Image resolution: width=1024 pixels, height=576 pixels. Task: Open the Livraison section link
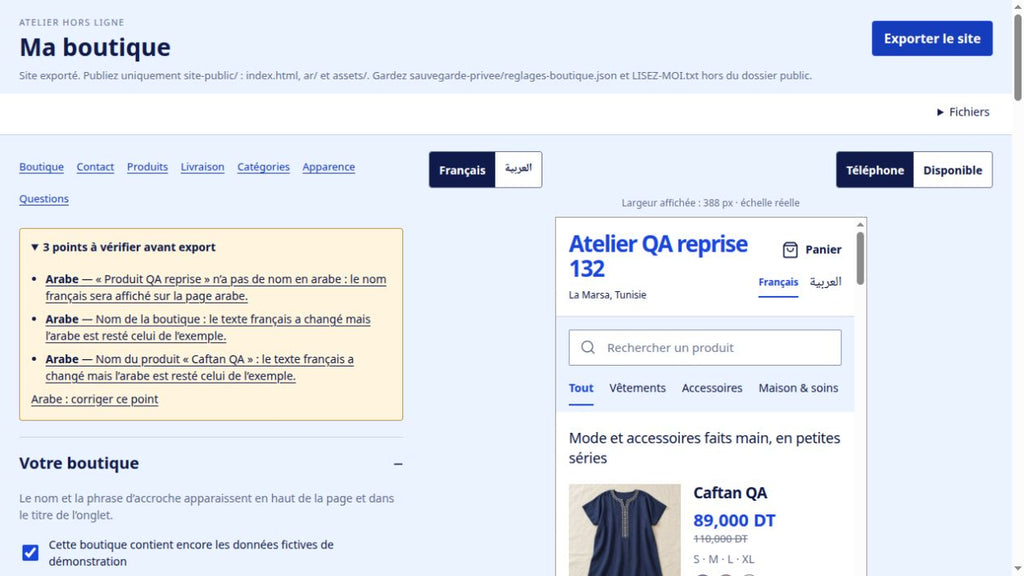pos(202,167)
